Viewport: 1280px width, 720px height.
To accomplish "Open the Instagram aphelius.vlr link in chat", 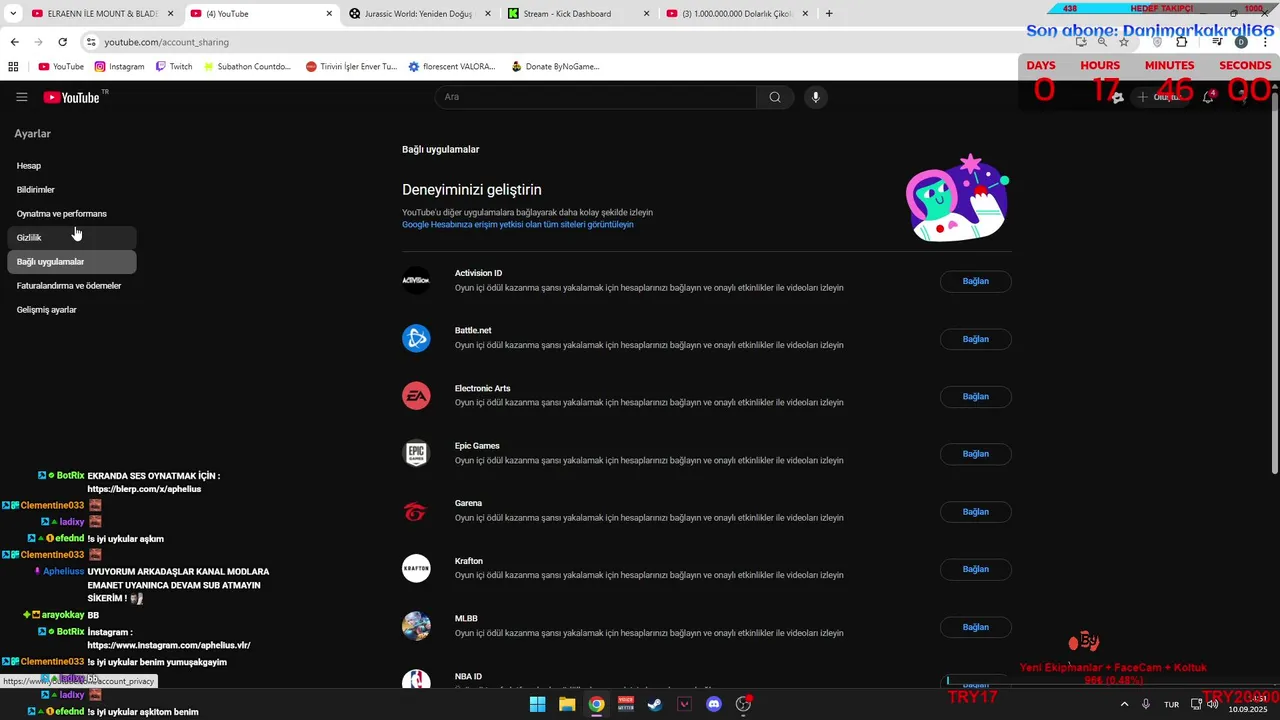I will [168, 645].
